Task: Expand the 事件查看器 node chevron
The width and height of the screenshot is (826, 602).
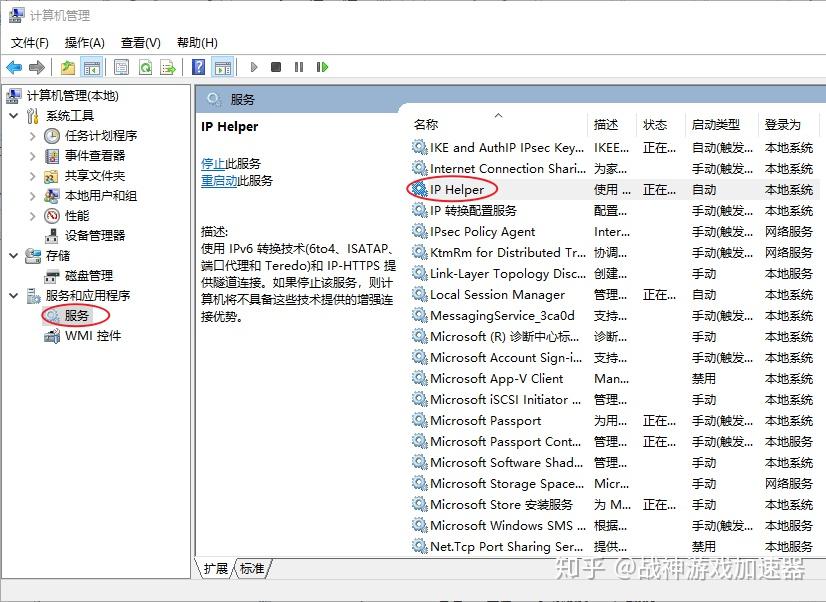Action: point(33,156)
